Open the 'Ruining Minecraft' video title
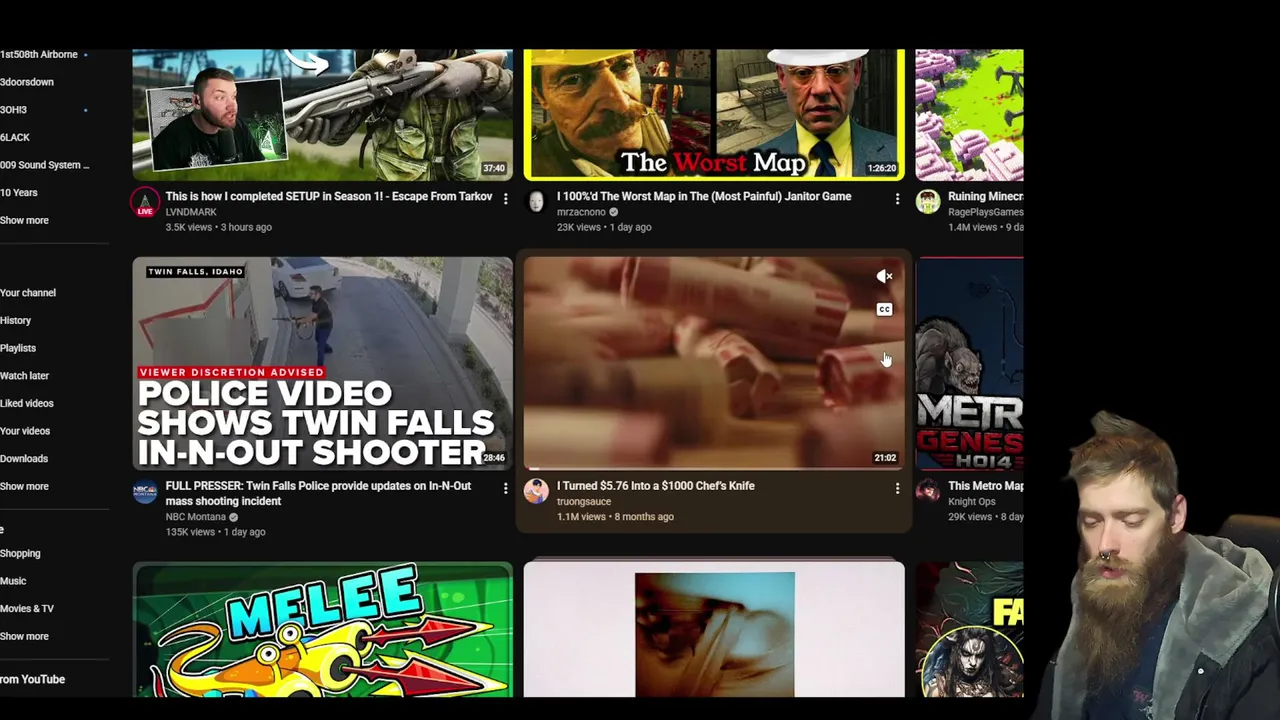Image resolution: width=1280 pixels, height=720 pixels. pyautogui.click(x=985, y=196)
